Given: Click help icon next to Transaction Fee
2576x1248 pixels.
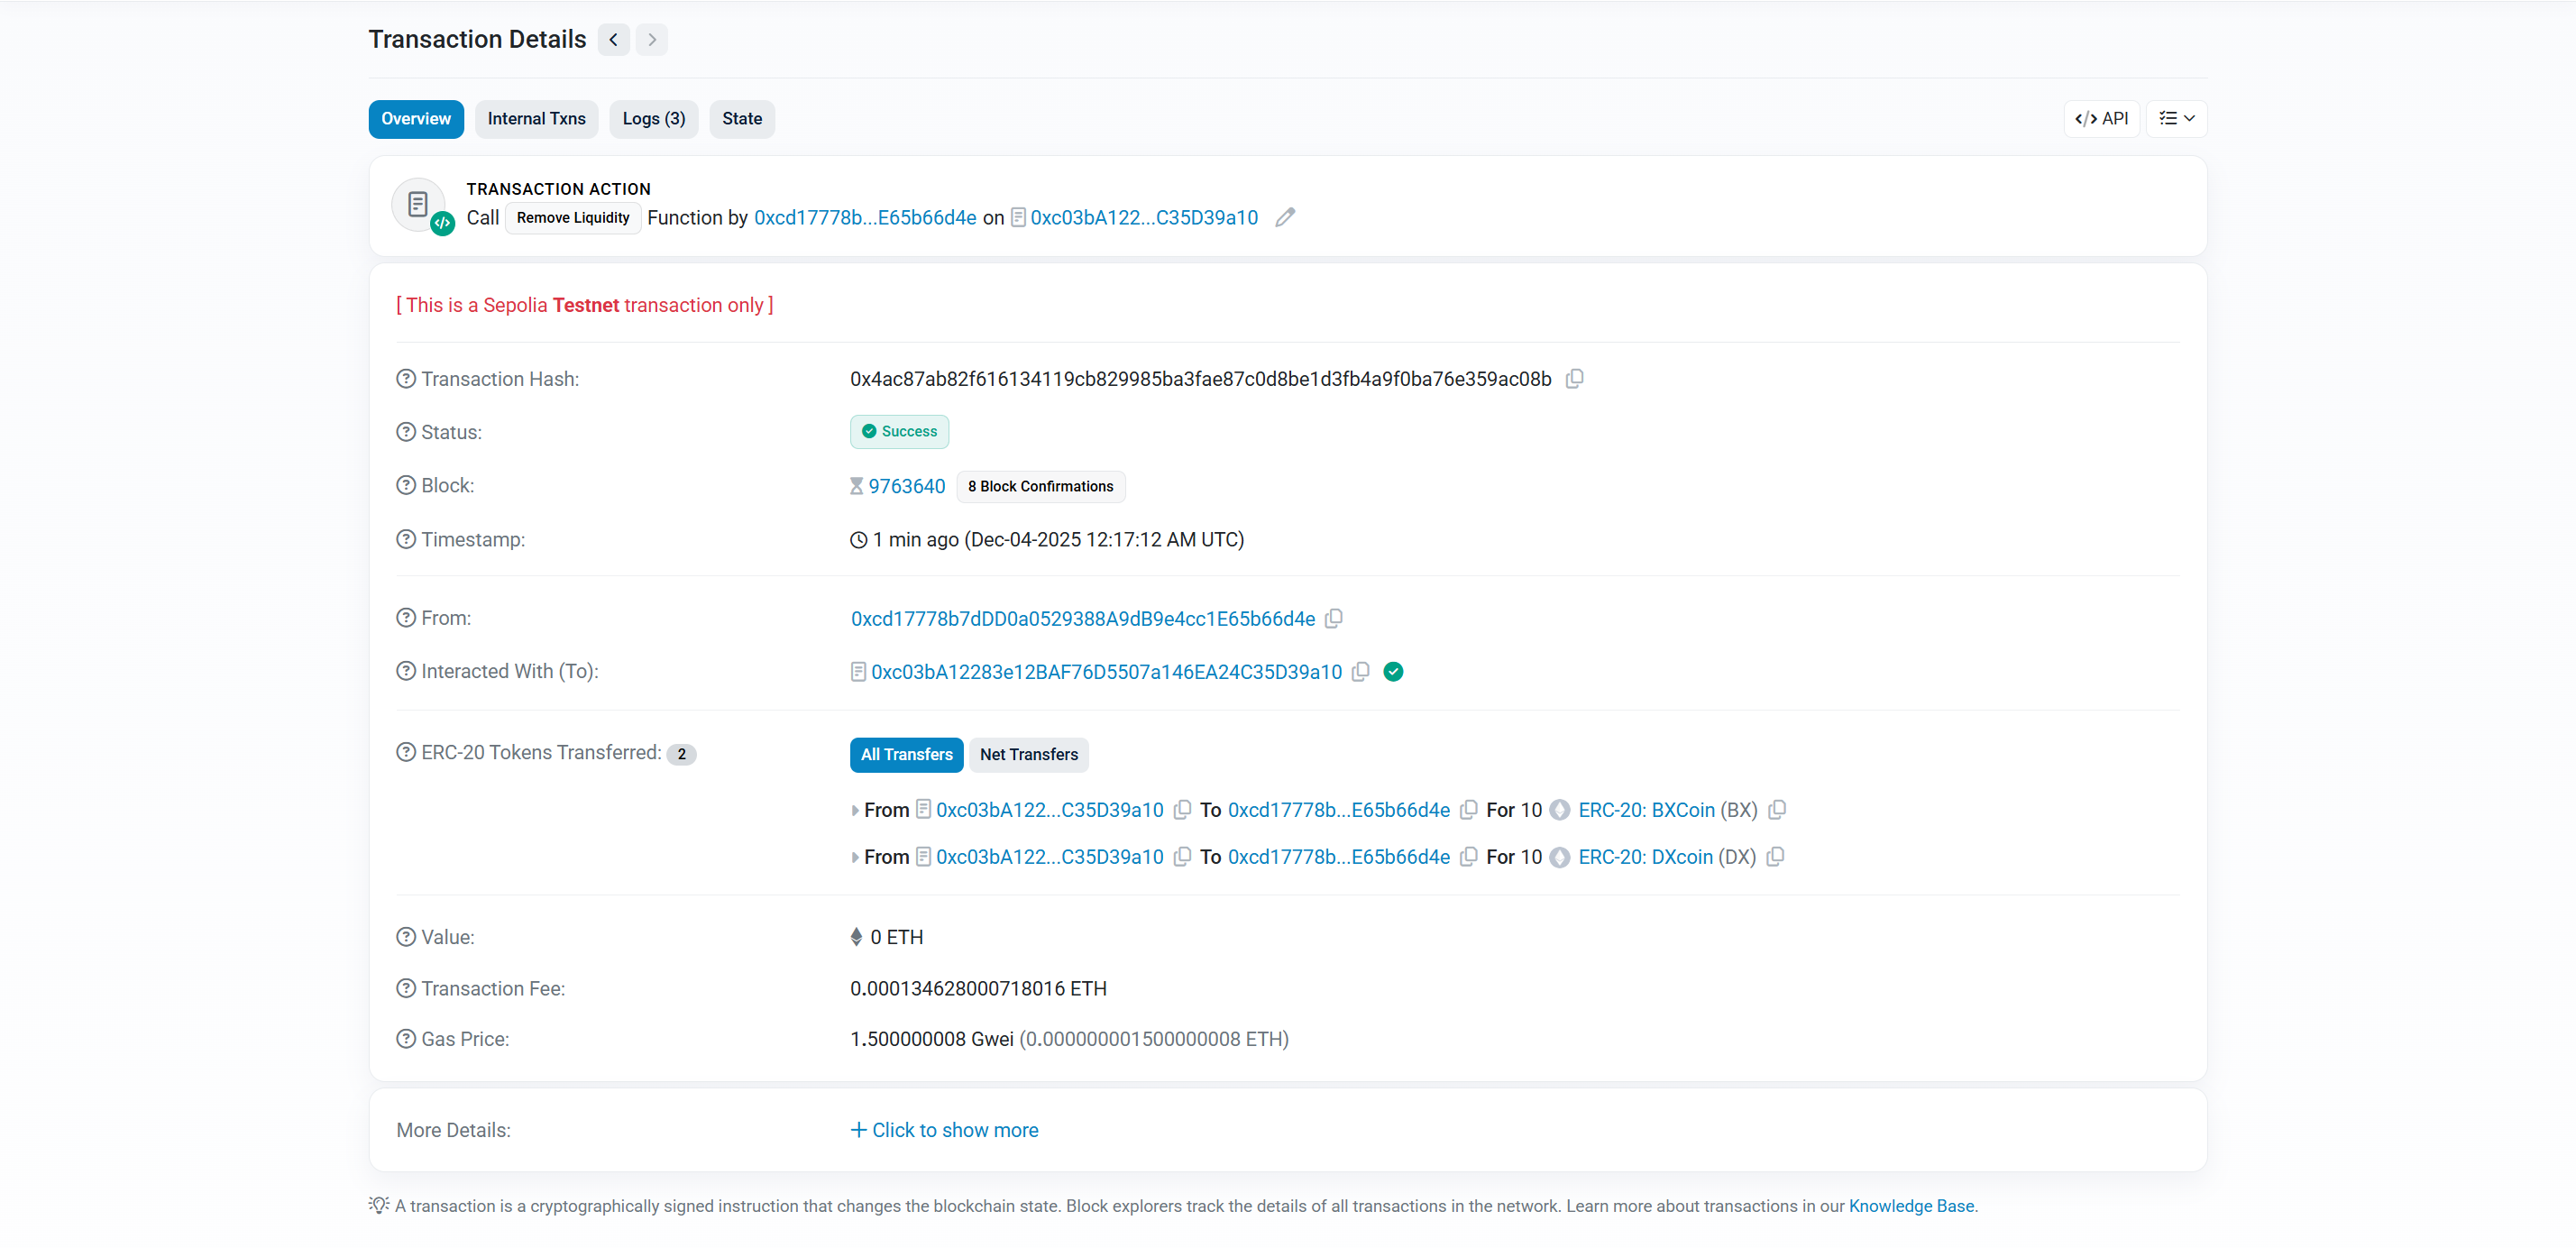Looking at the screenshot, I should [x=405, y=988].
